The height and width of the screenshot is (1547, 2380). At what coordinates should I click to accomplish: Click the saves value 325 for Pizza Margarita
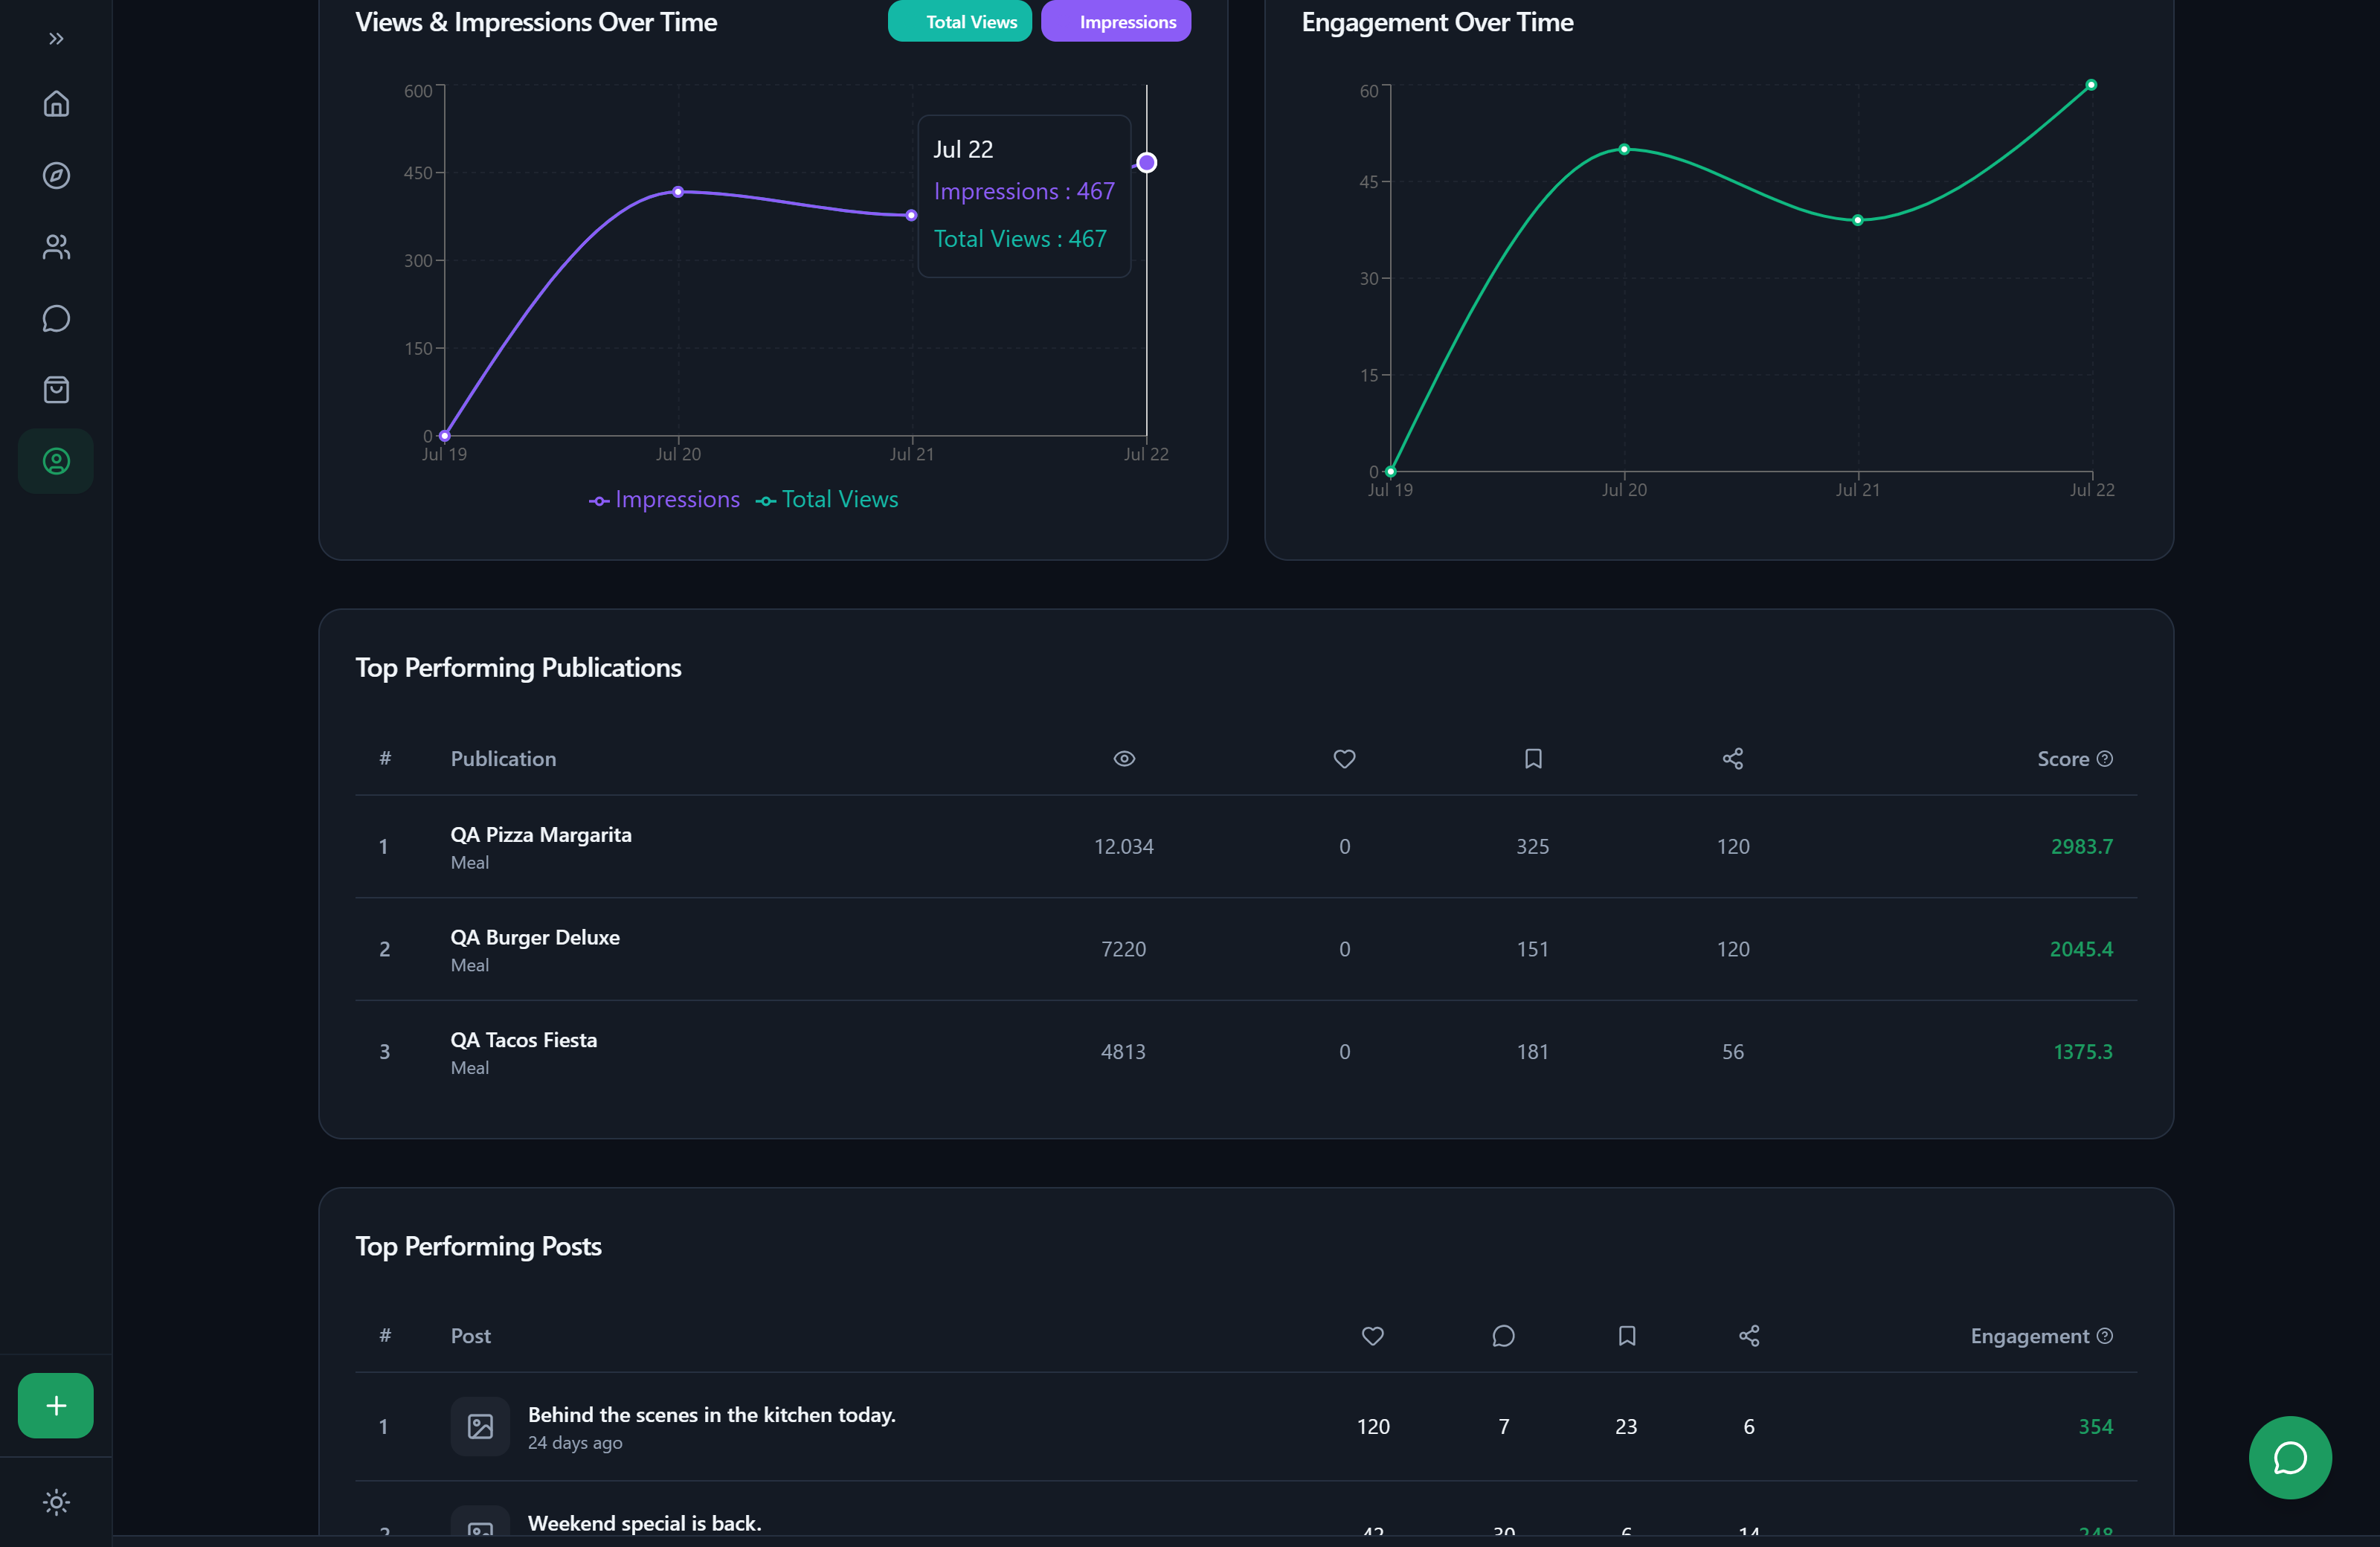tap(1533, 847)
